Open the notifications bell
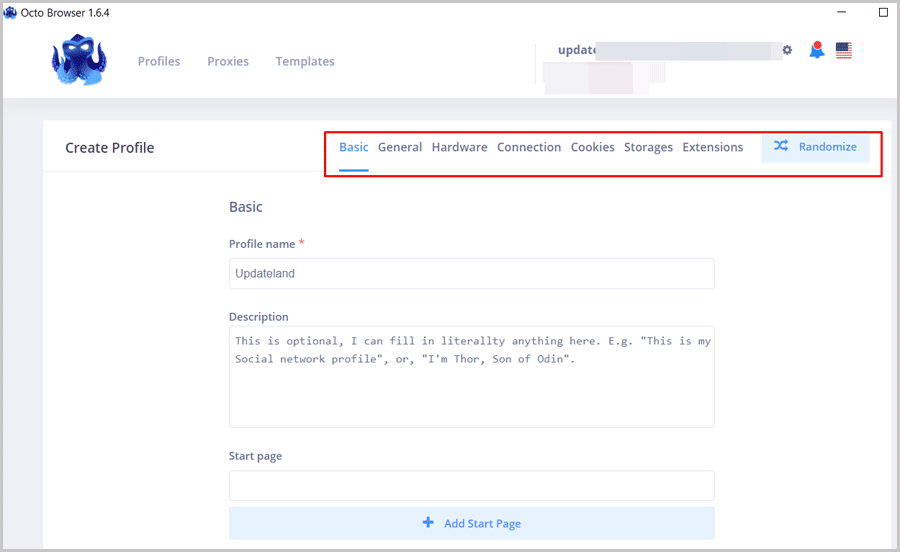This screenshot has height=552, width=900. click(817, 50)
